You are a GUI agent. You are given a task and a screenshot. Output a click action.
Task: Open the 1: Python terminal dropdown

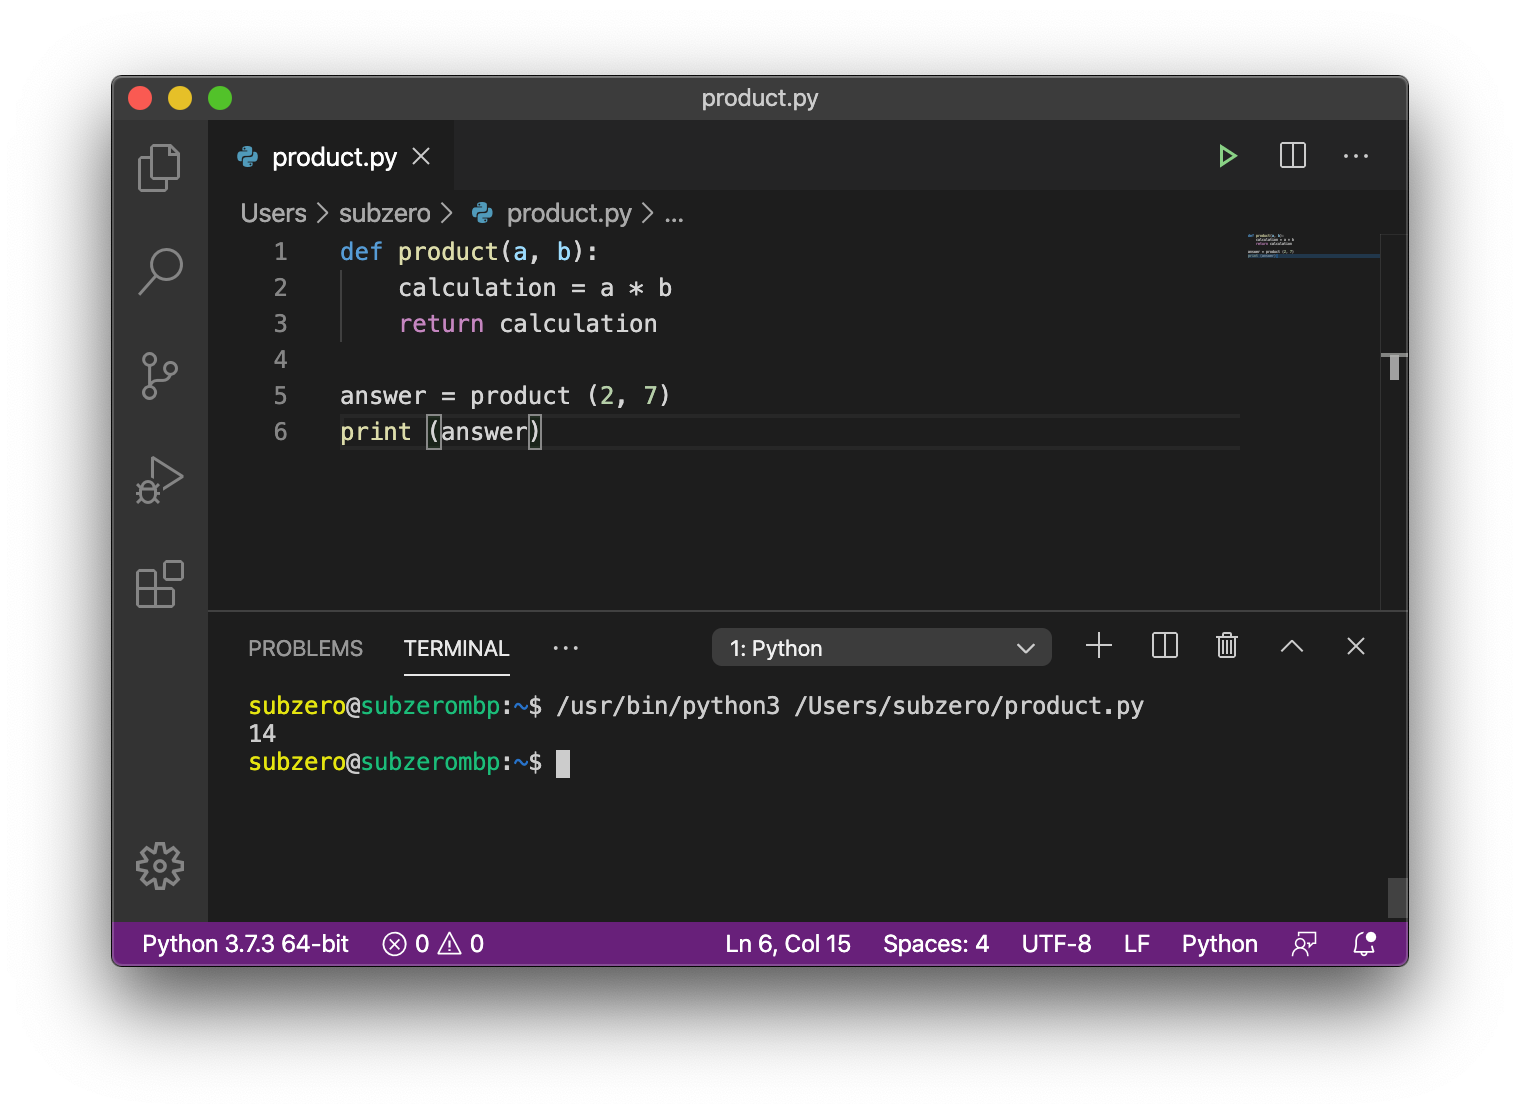[x=881, y=647]
